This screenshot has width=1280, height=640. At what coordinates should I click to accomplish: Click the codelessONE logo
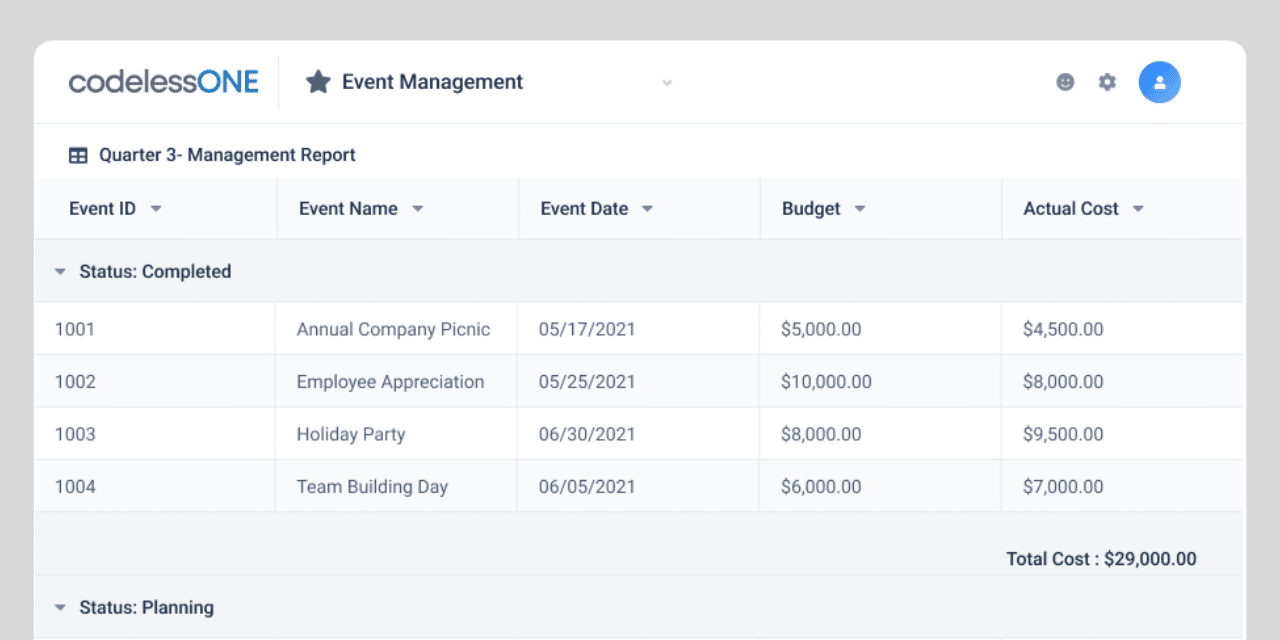pos(163,82)
